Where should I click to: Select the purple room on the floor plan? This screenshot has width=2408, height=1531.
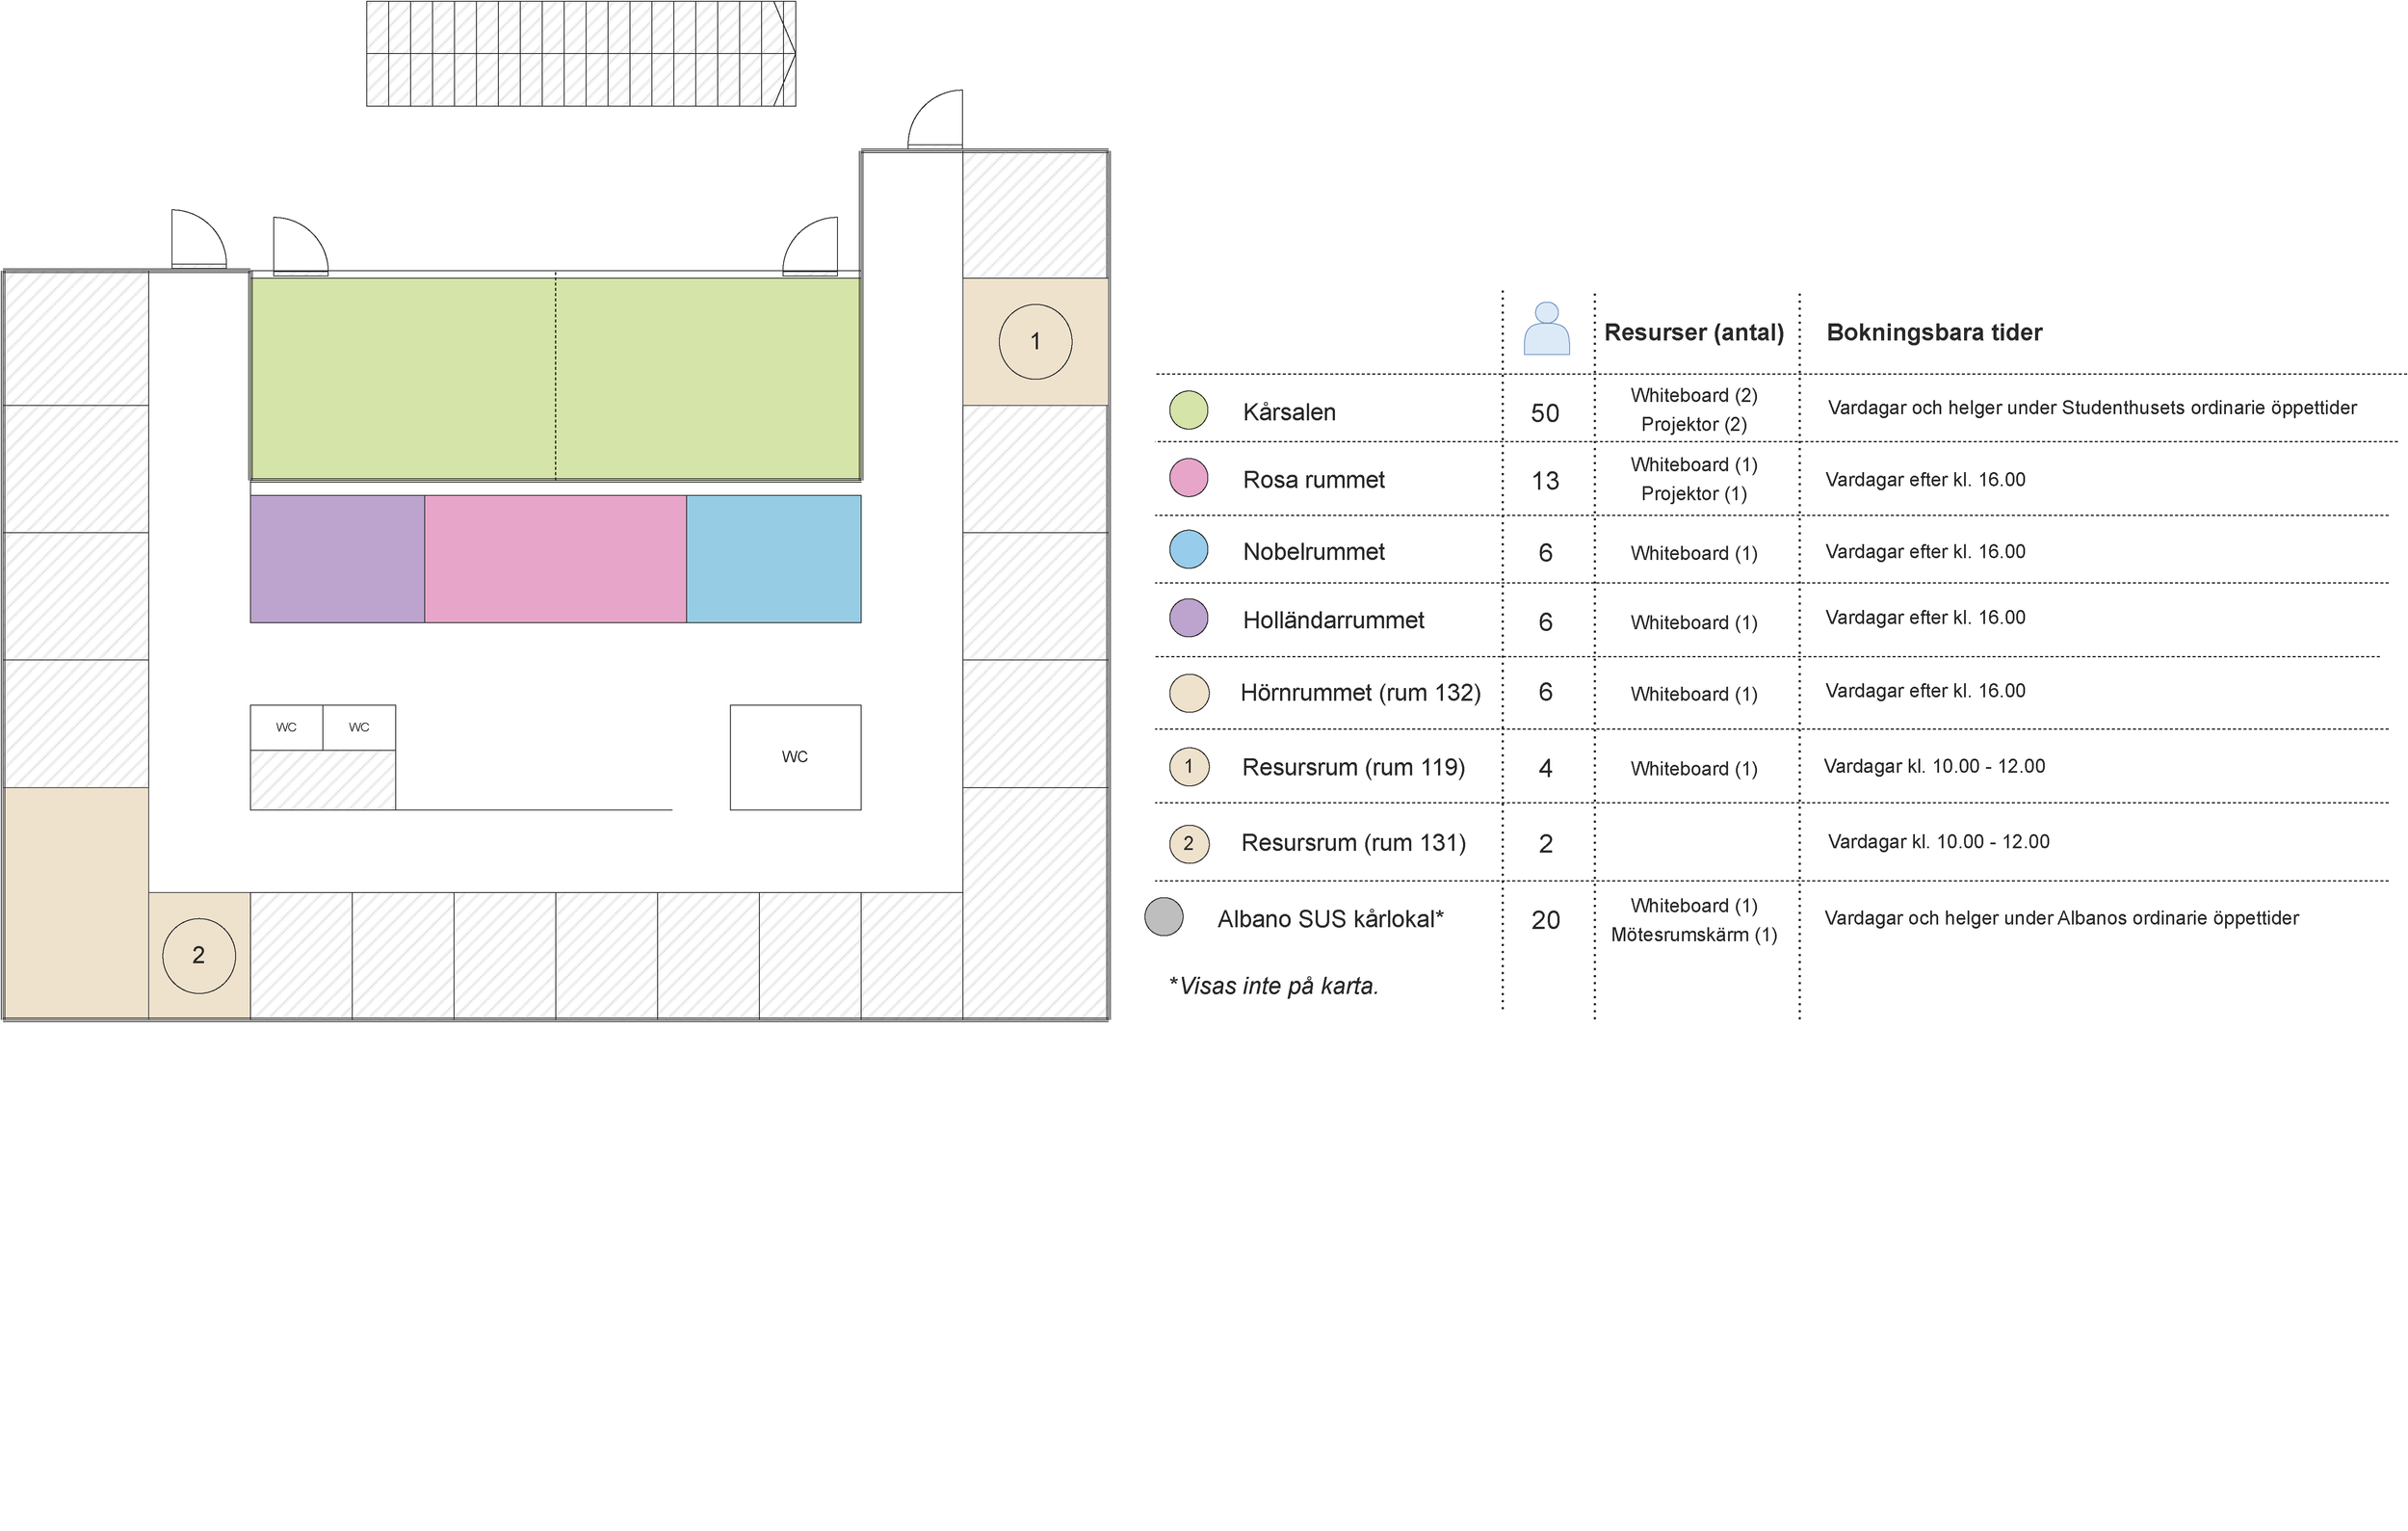[x=337, y=559]
